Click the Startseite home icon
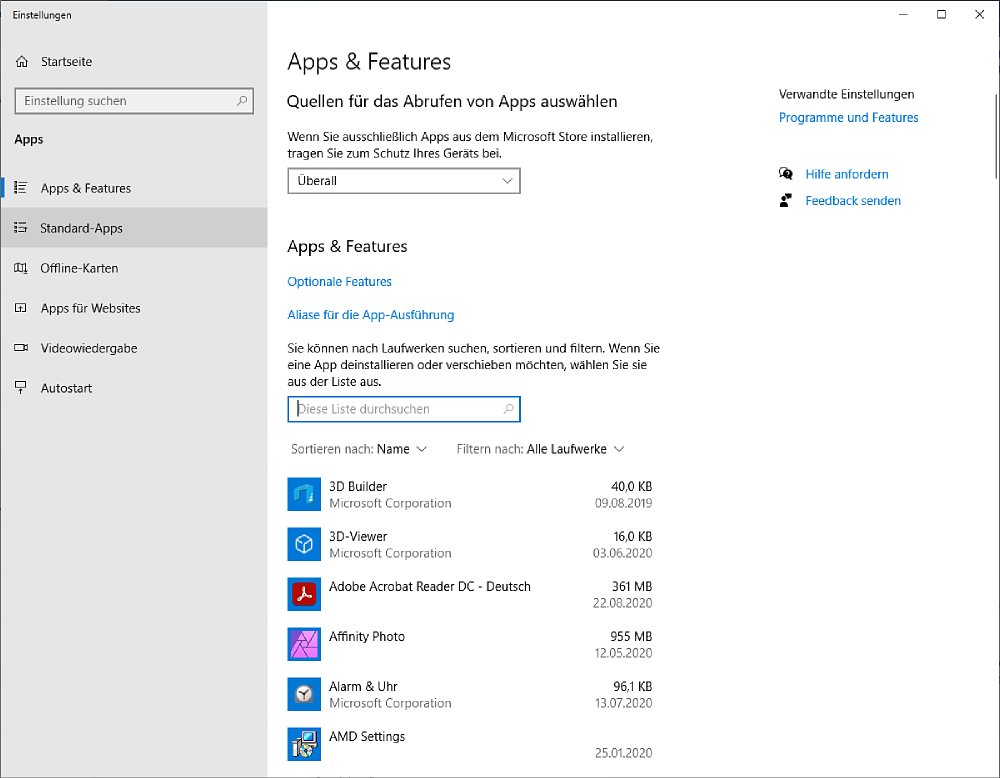This screenshot has height=778, width=1000. click(22, 62)
